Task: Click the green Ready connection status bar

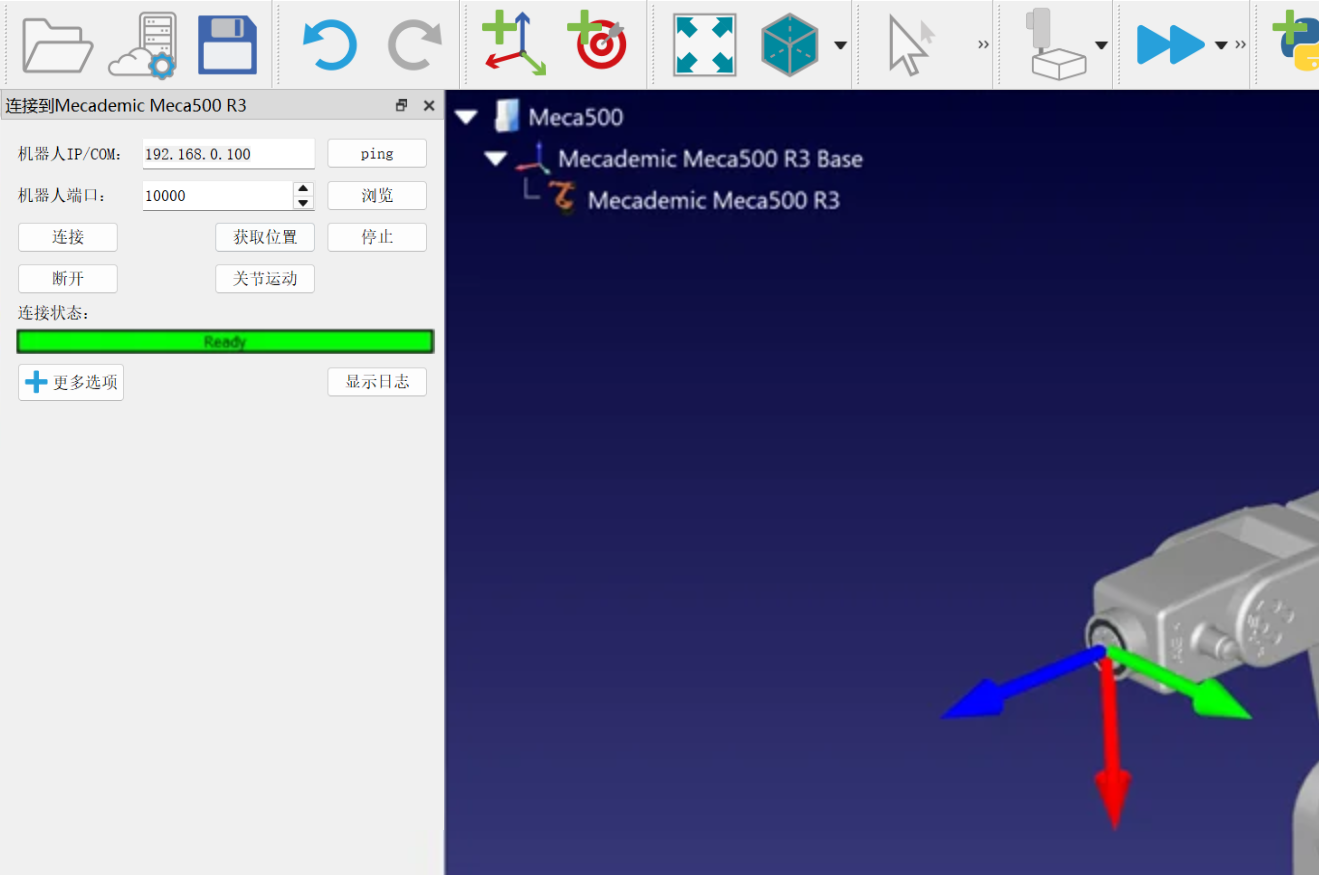Action: (225, 342)
